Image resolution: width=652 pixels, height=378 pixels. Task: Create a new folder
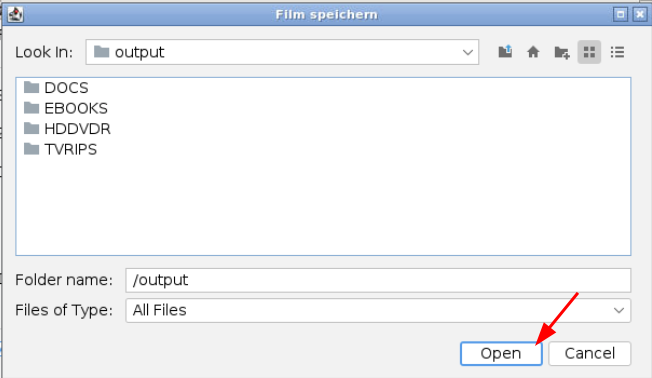(562, 52)
